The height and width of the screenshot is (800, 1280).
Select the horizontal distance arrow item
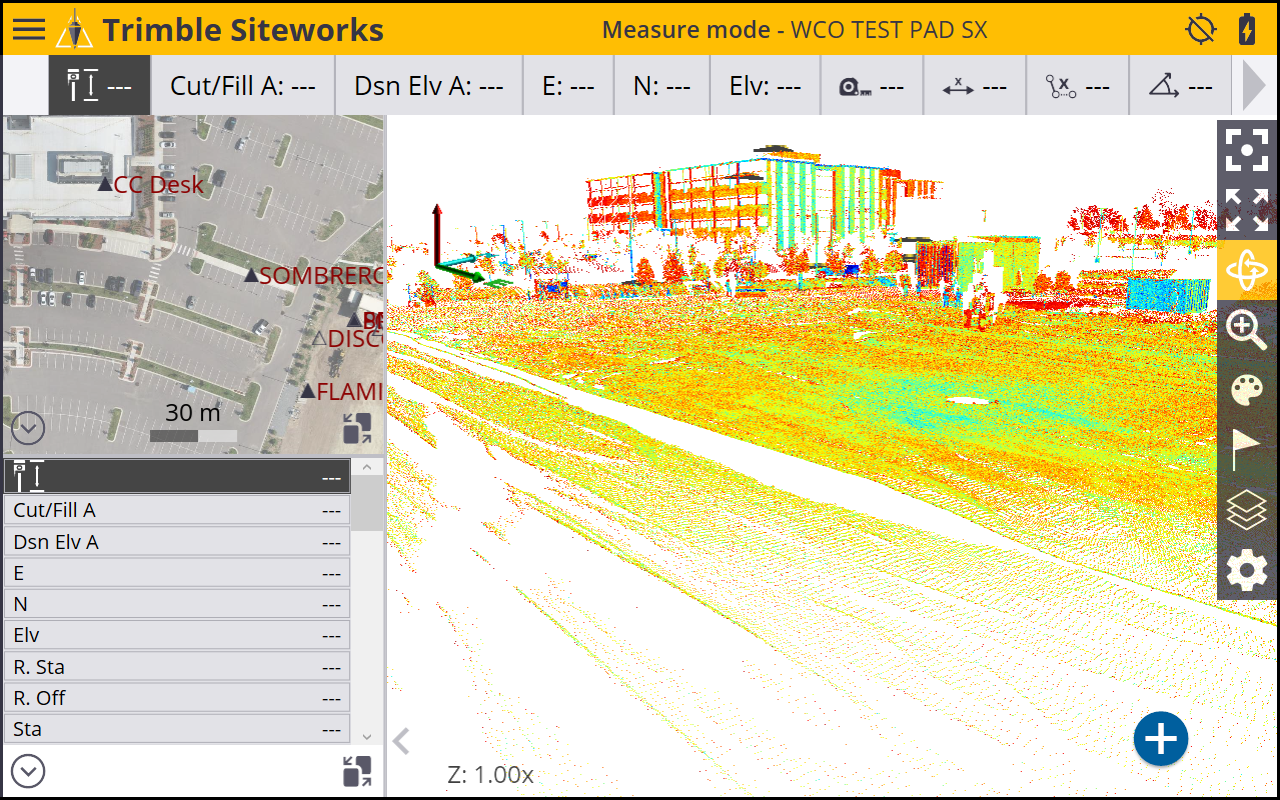coord(974,85)
